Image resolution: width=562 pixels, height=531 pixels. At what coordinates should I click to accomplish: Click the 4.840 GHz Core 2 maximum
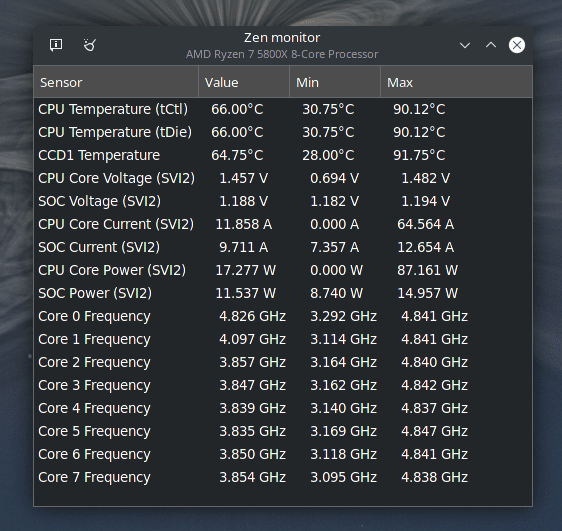435,362
